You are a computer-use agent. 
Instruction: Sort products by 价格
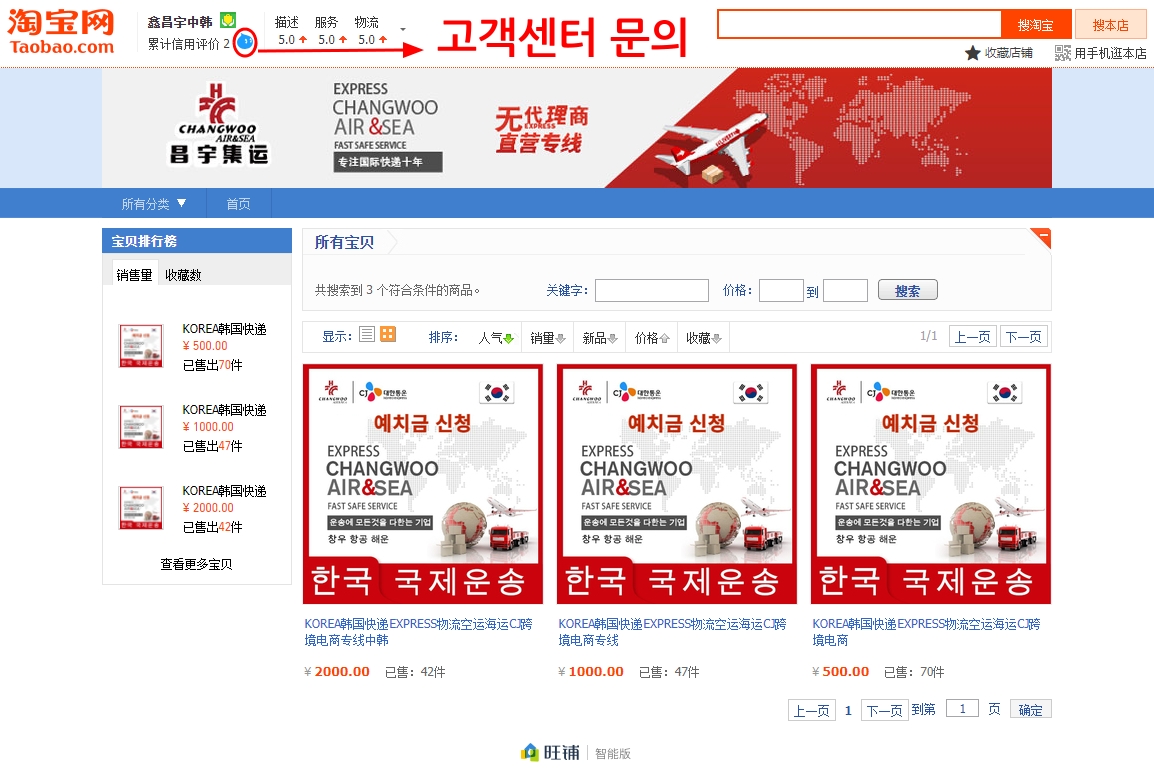[652, 338]
